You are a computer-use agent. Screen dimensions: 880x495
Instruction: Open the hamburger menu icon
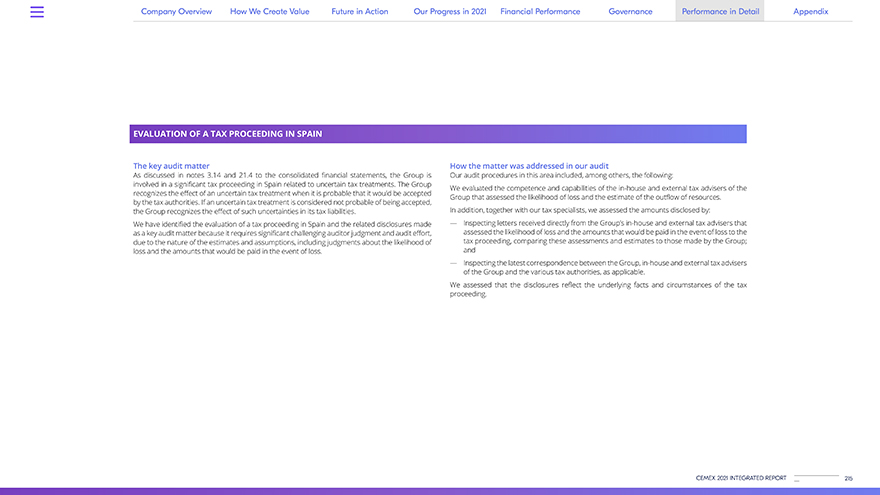(37, 12)
